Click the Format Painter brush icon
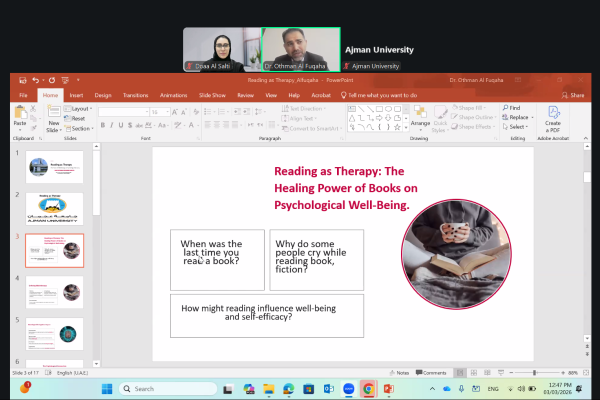Screen dimensions: 600x400 [x=34, y=128]
